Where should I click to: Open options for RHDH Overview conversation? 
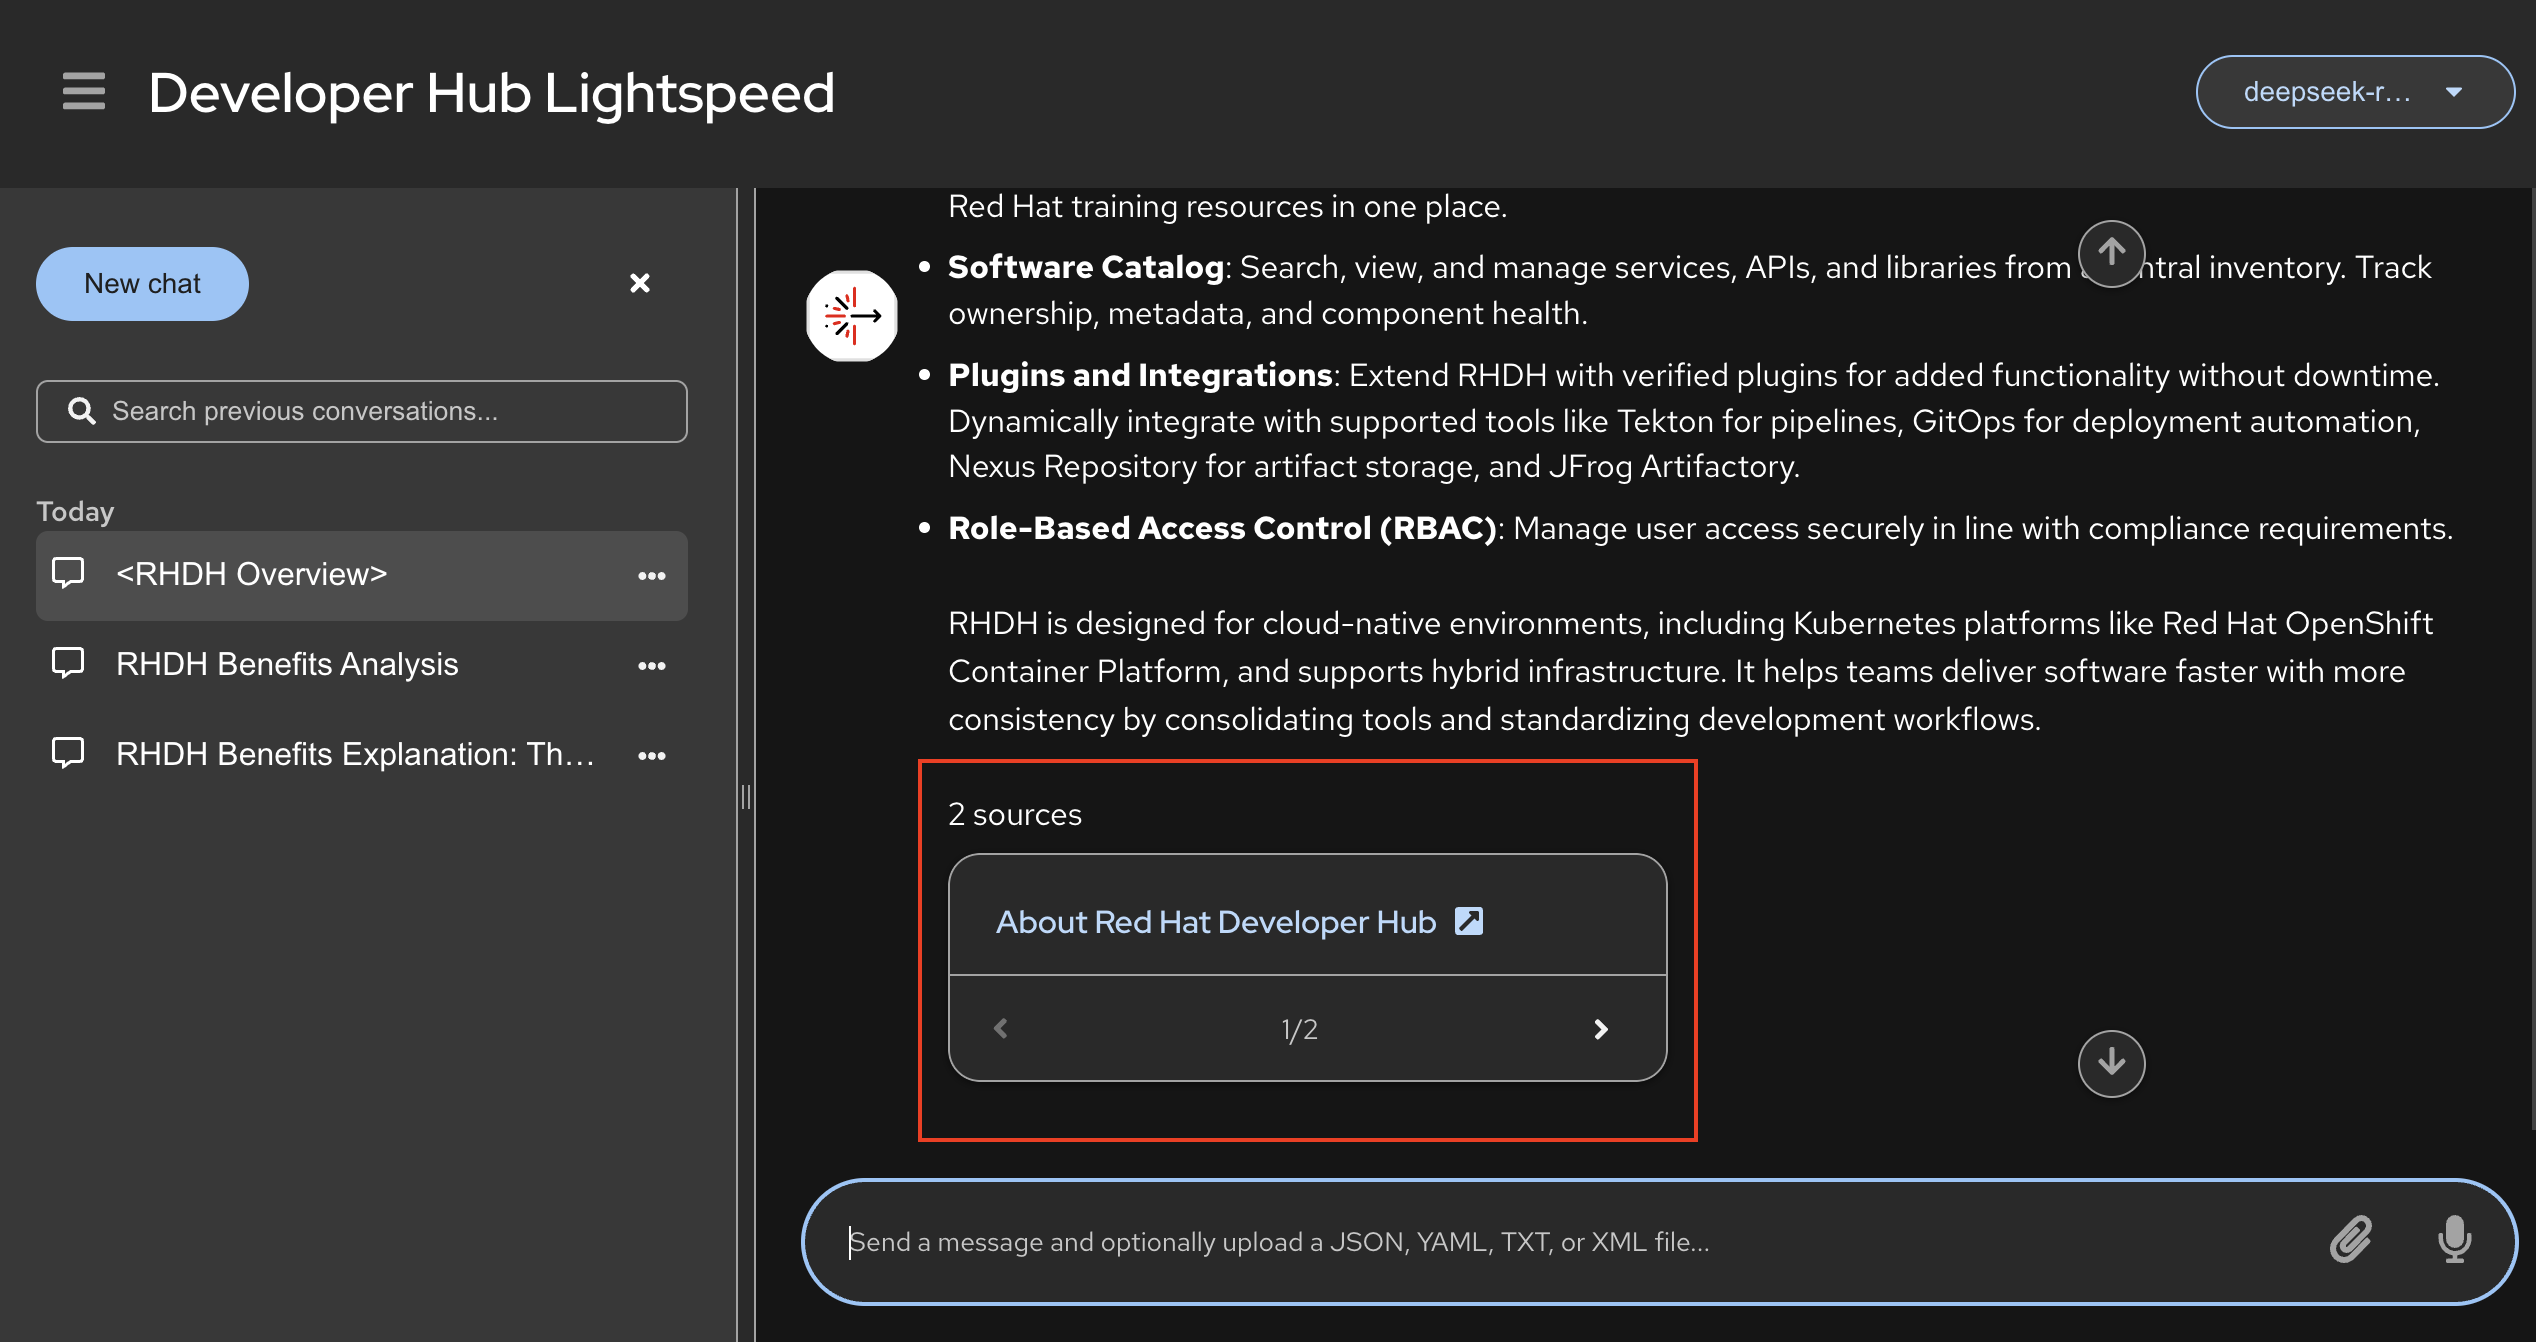pyautogui.click(x=652, y=575)
